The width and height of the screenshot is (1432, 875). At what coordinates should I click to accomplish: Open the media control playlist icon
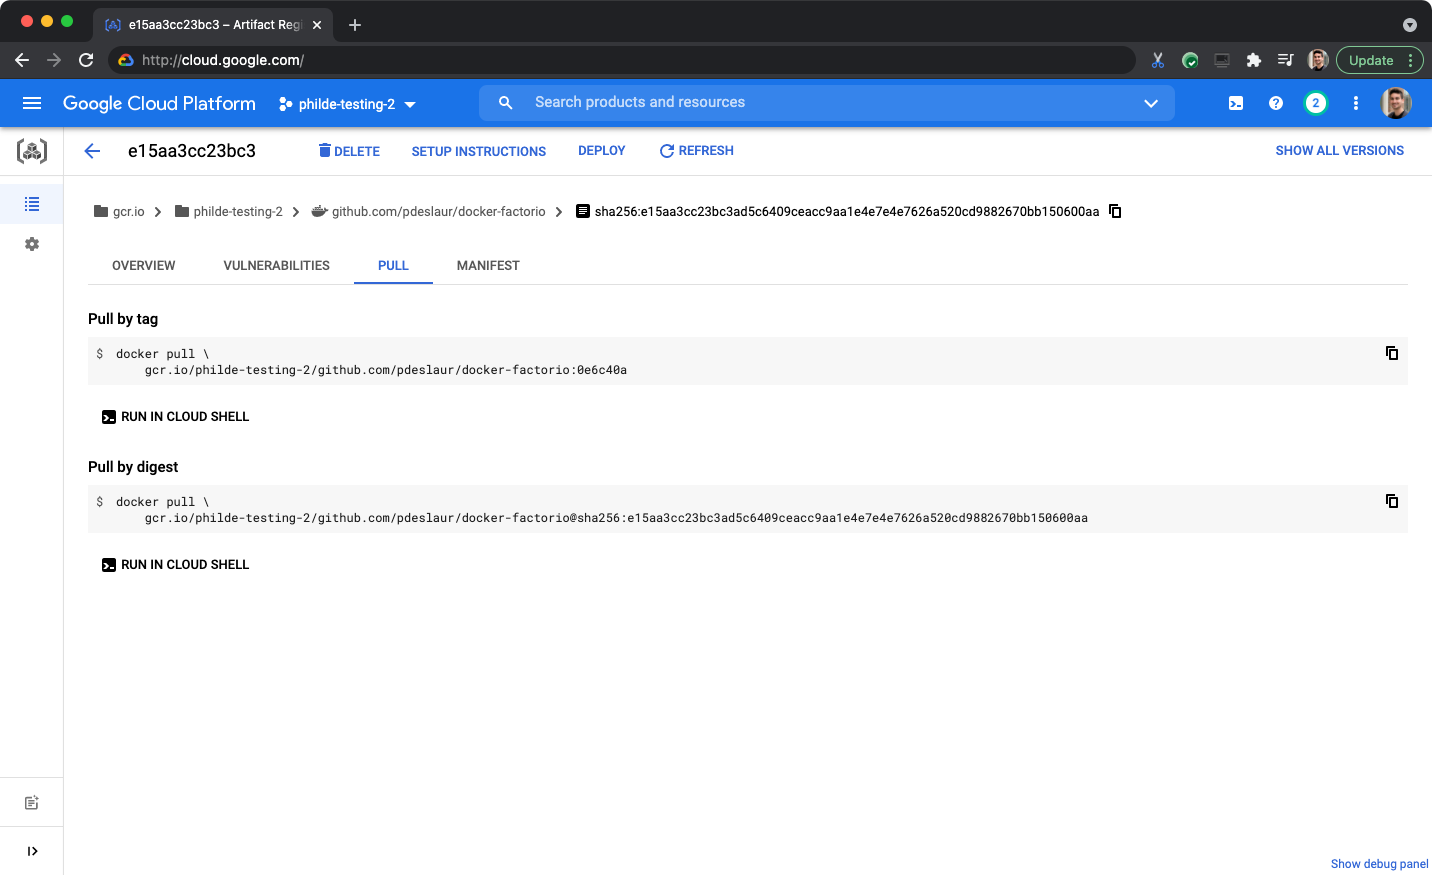[1286, 60]
